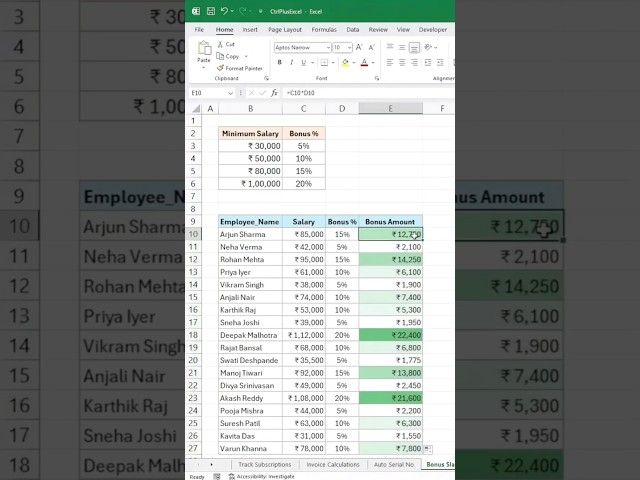Click the Auto Fill Options icon near row 27
The height and width of the screenshot is (480, 640).
click(x=428, y=449)
